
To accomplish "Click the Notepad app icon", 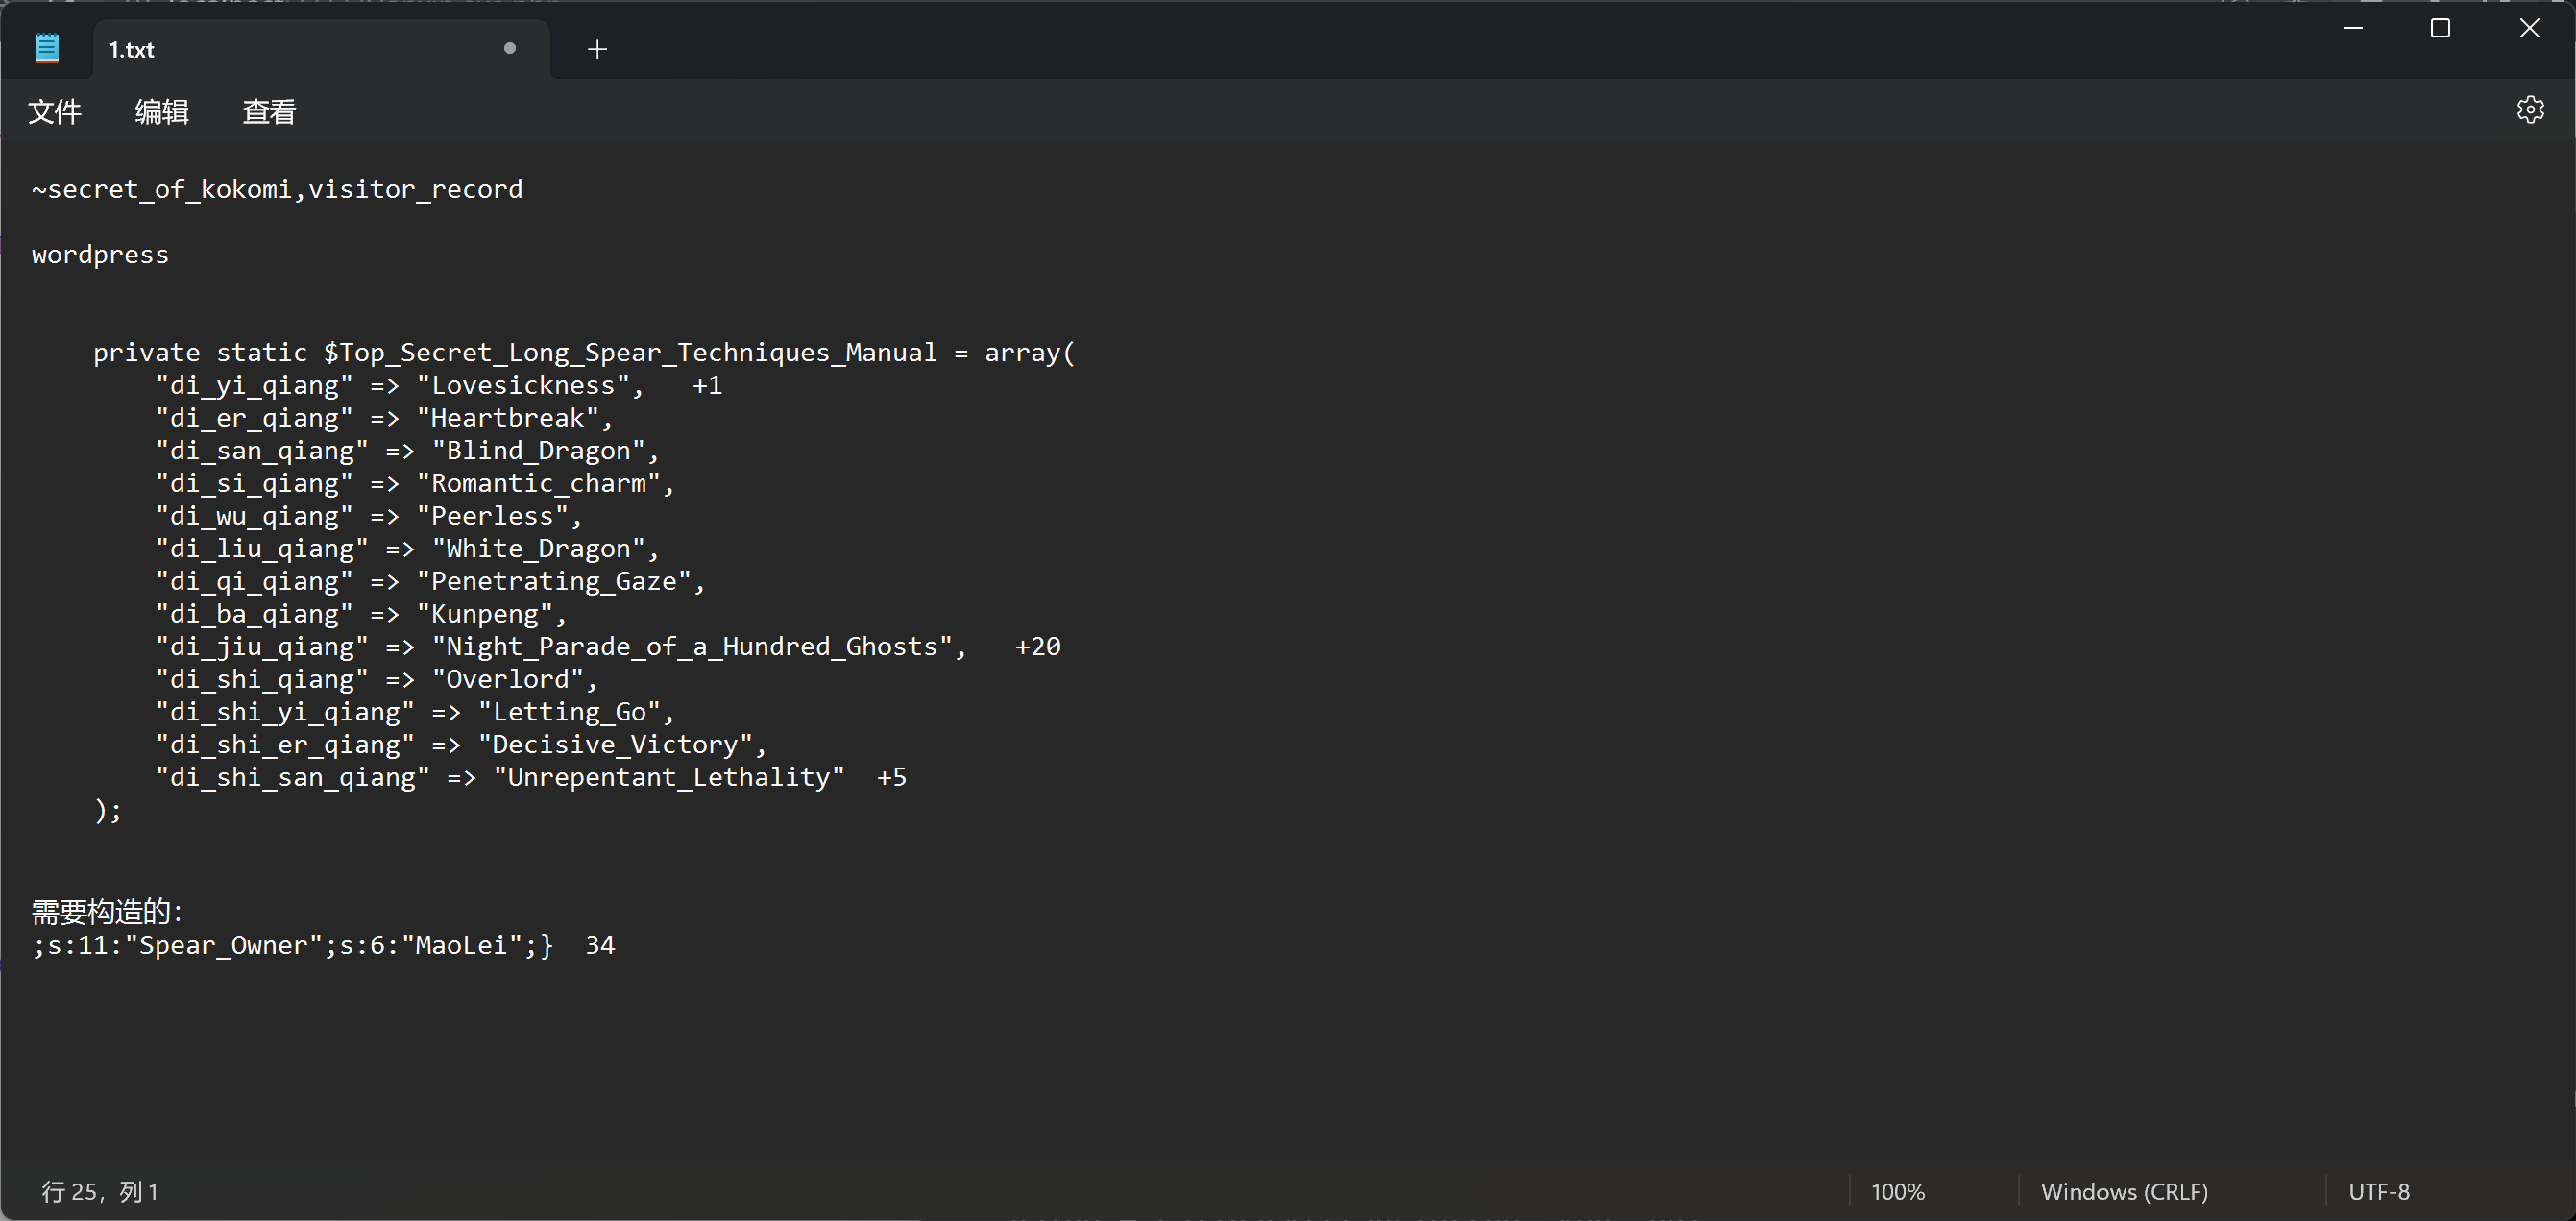I will 47,48.
